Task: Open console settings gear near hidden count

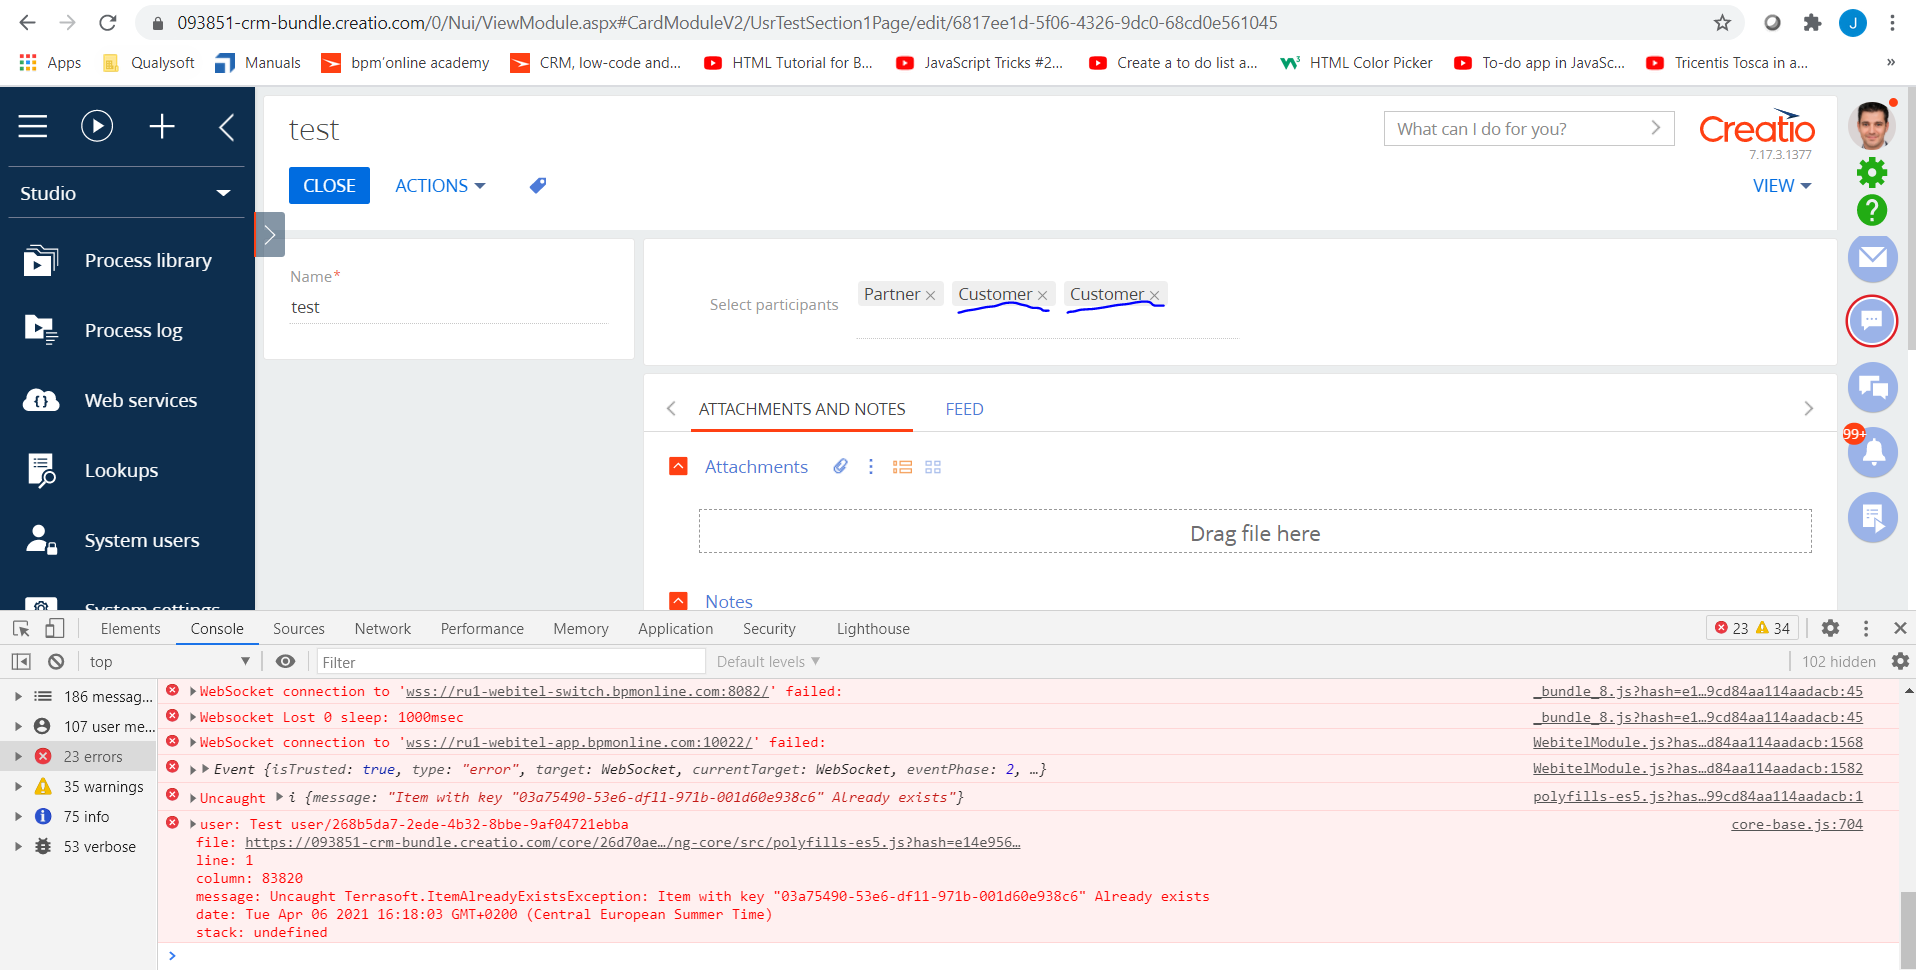Action: (x=1900, y=661)
